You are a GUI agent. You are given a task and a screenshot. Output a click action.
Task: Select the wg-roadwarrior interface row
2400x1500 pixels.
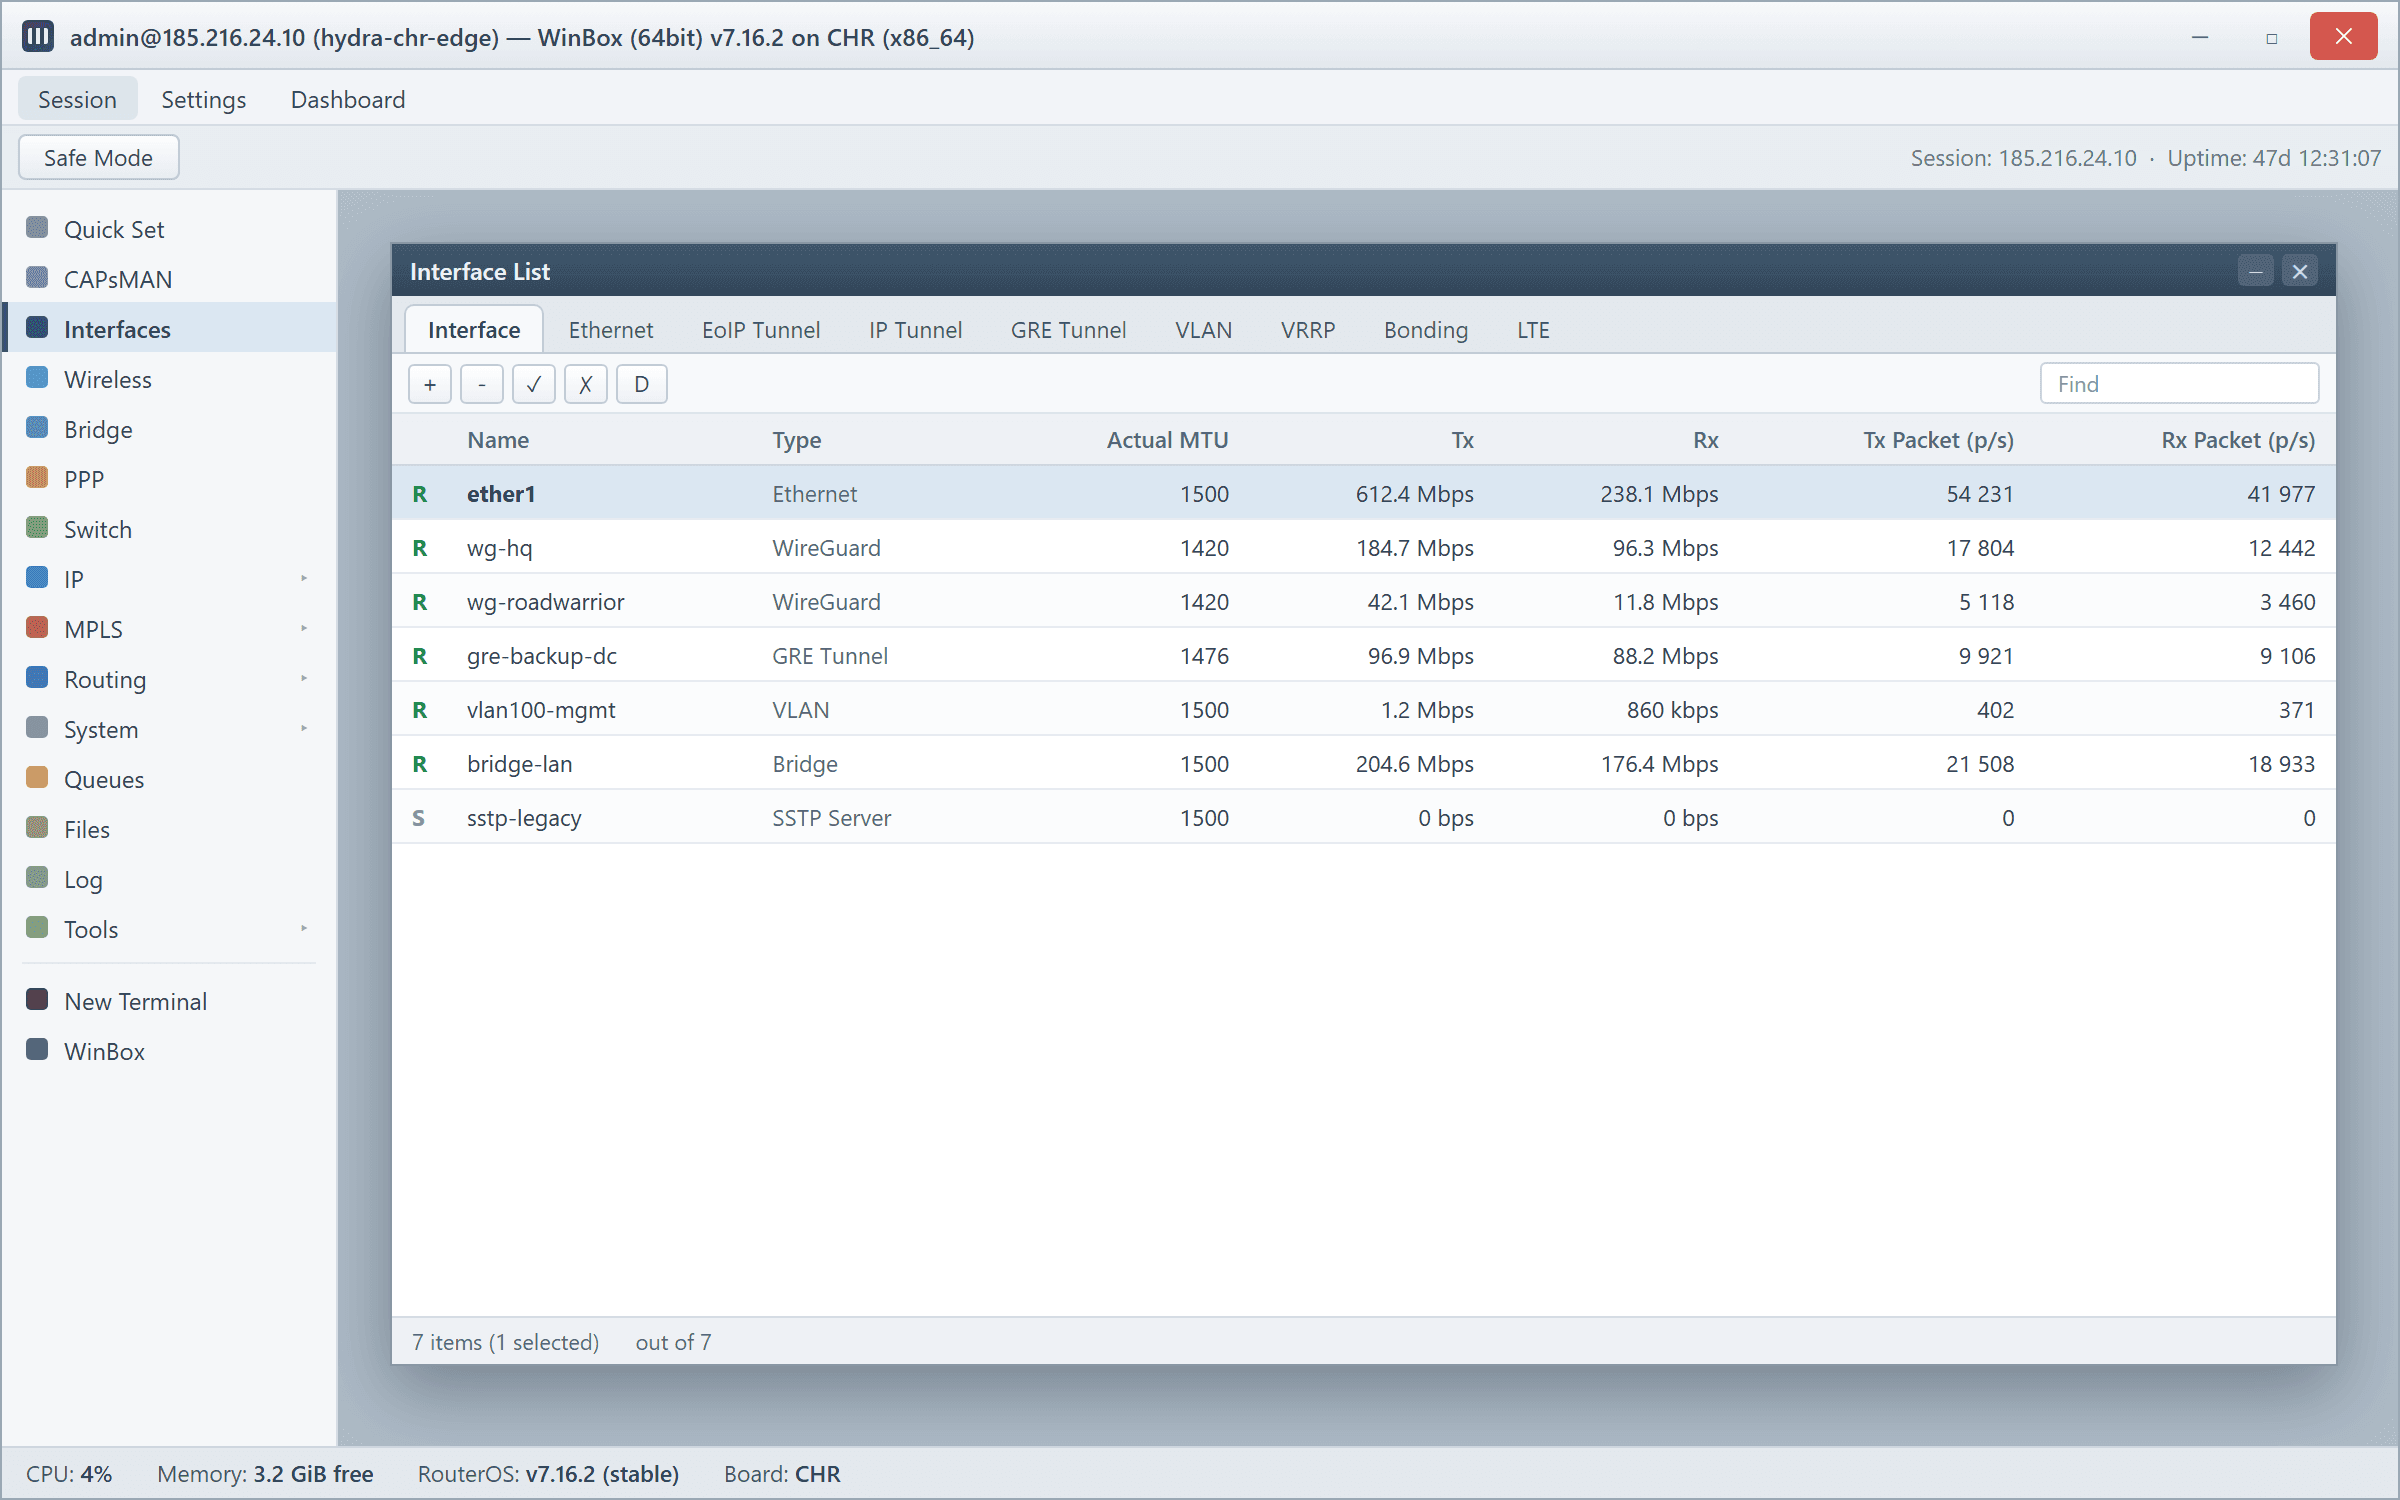1364,602
